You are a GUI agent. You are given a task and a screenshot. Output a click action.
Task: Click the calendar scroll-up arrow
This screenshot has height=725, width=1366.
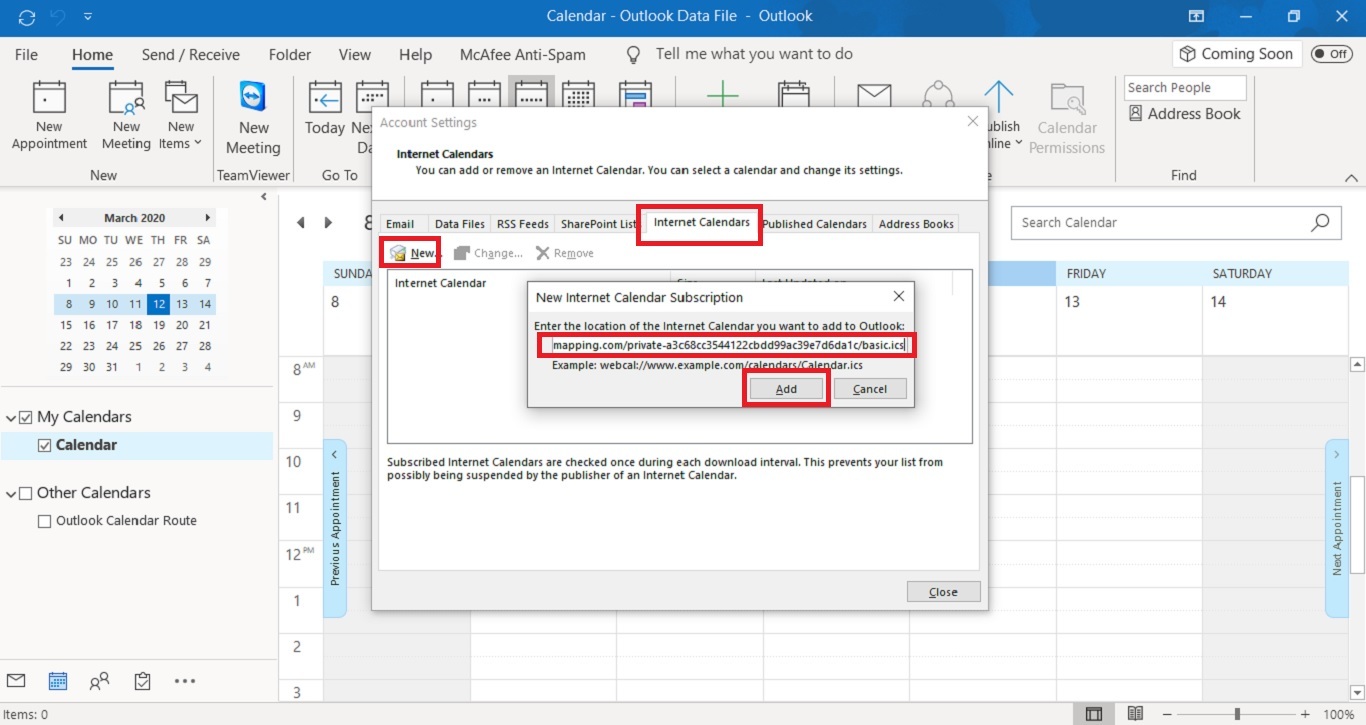[x=1357, y=365]
